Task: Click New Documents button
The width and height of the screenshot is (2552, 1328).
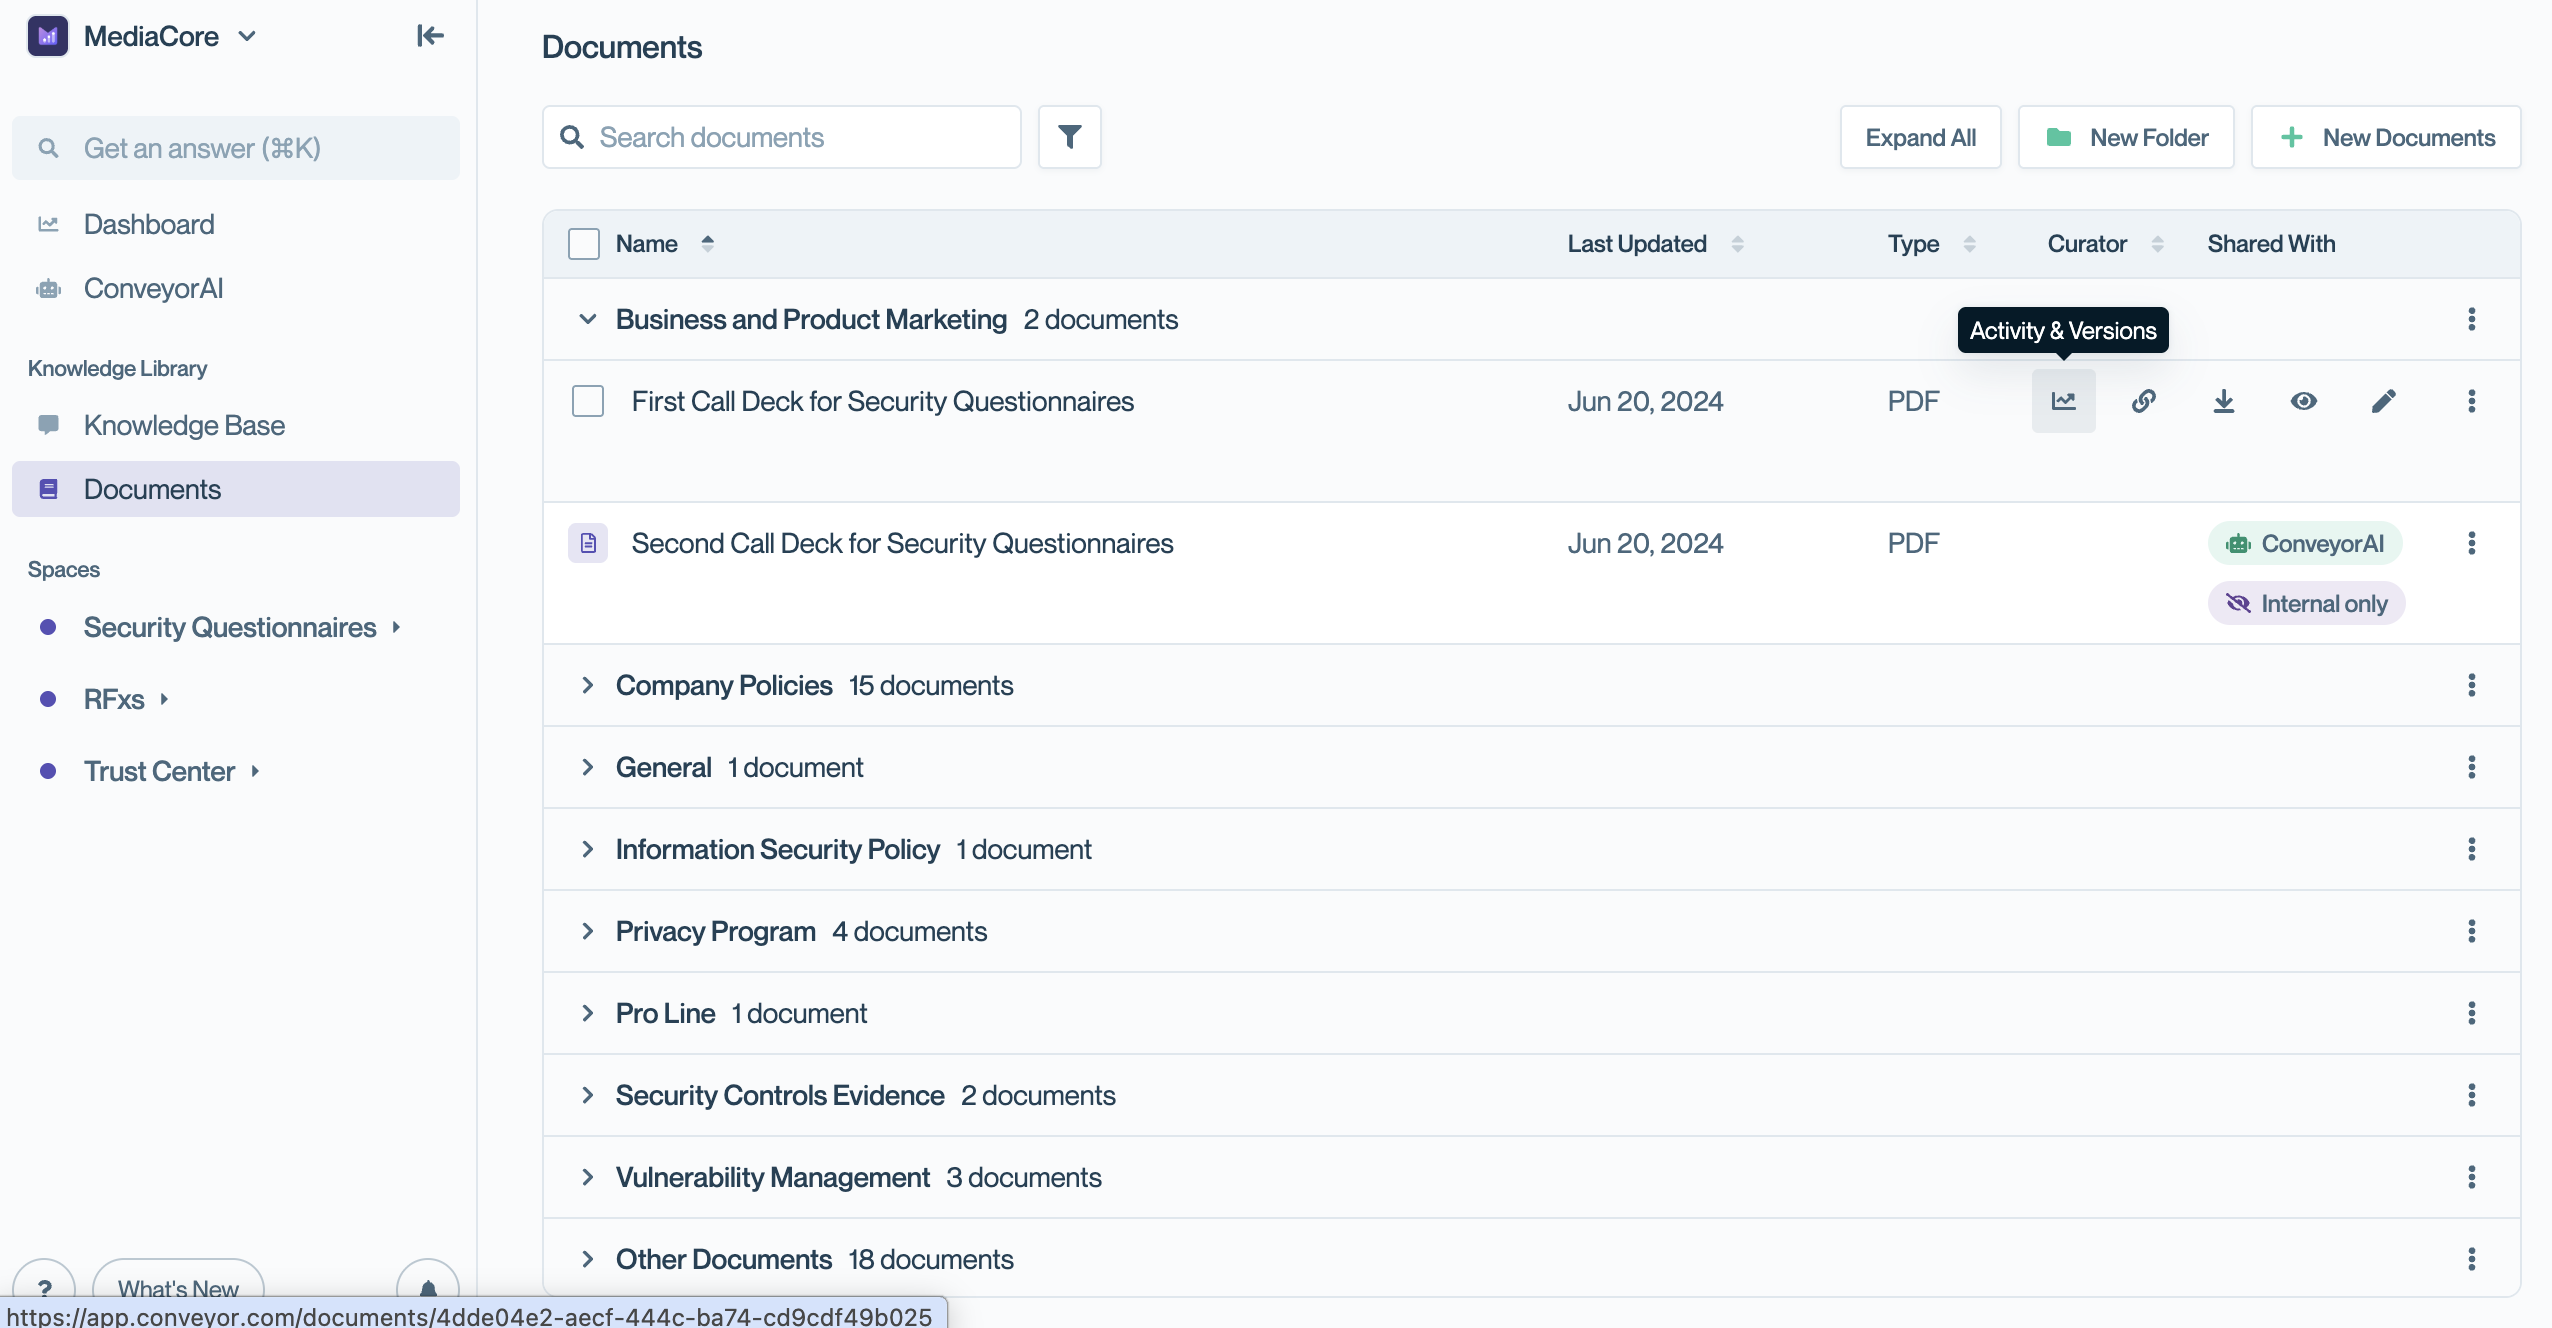Action: pos(2386,137)
